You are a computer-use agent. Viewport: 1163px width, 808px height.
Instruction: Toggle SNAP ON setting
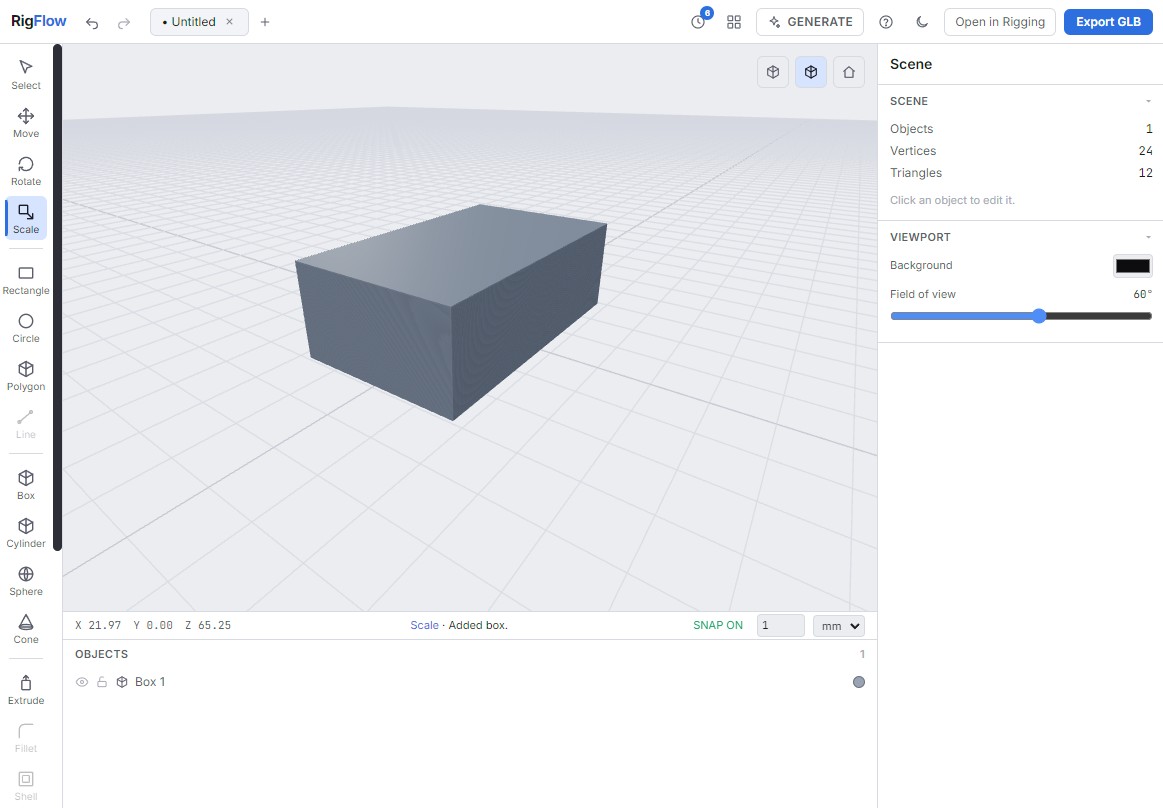coord(717,625)
